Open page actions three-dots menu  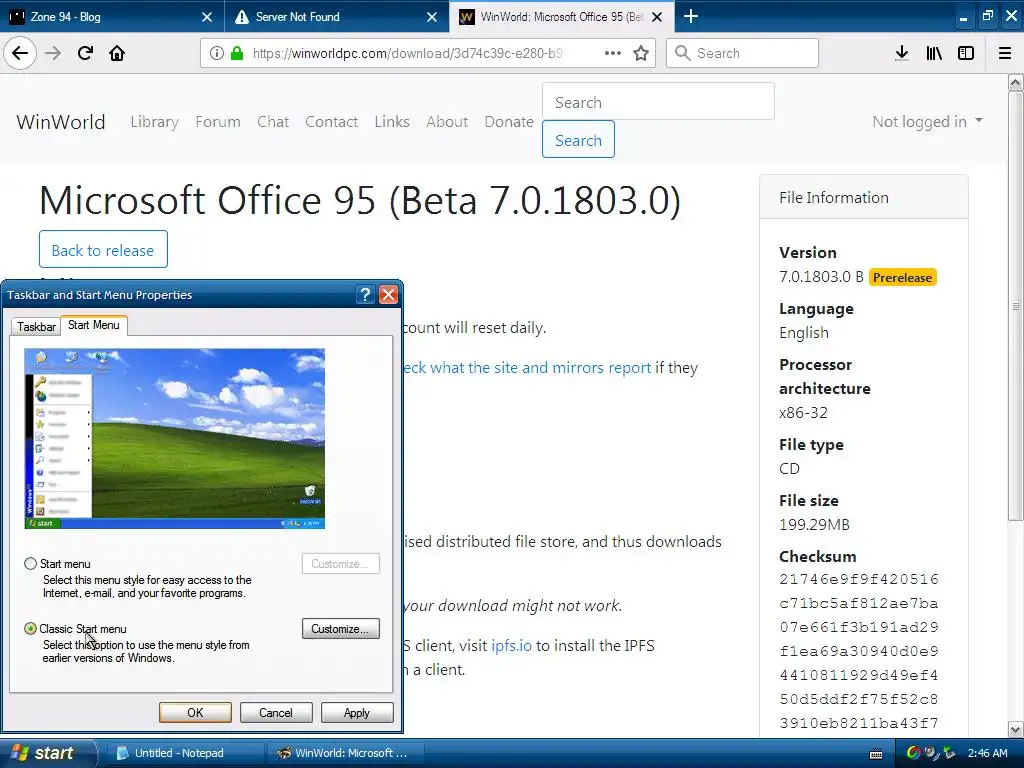(x=613, y=53)
